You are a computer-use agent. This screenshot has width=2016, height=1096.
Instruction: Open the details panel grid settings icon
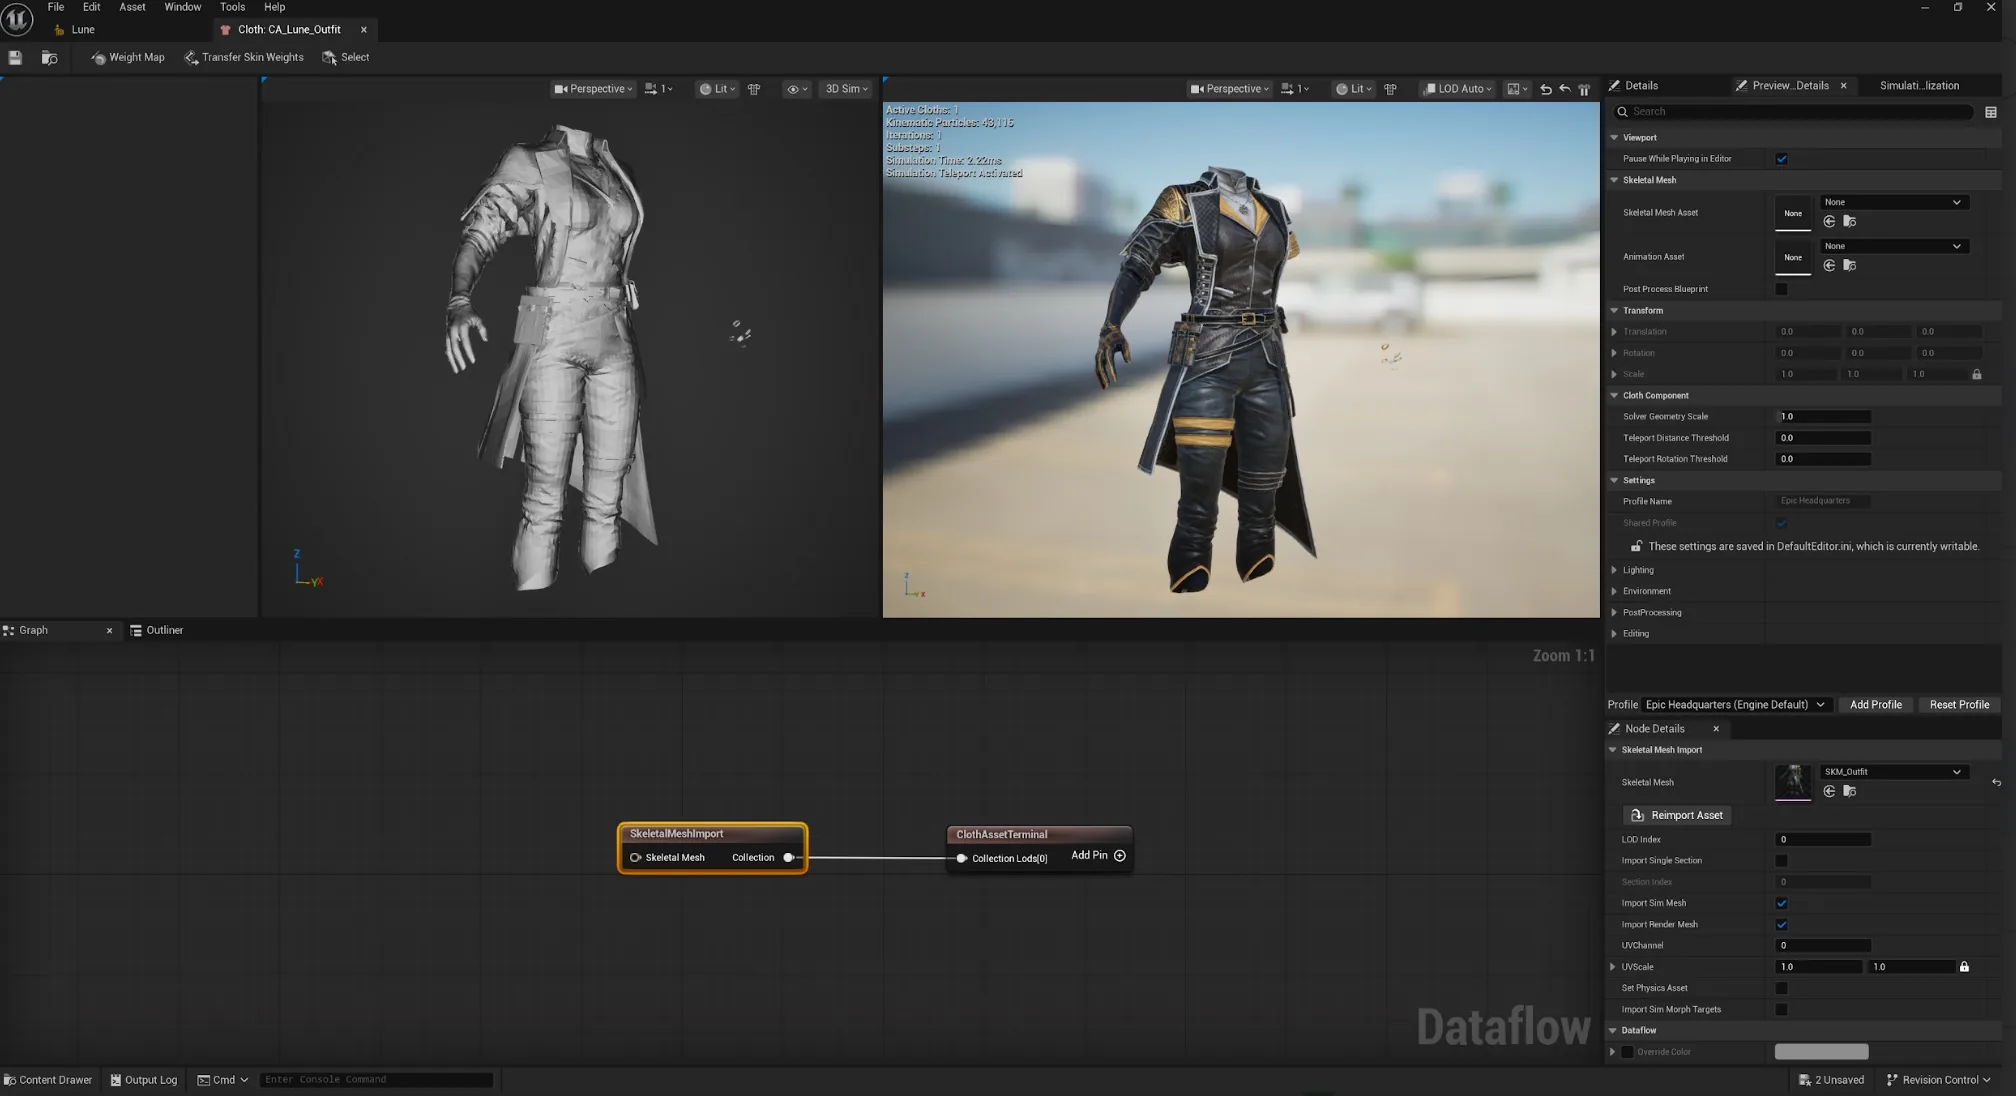[1990, 112]
